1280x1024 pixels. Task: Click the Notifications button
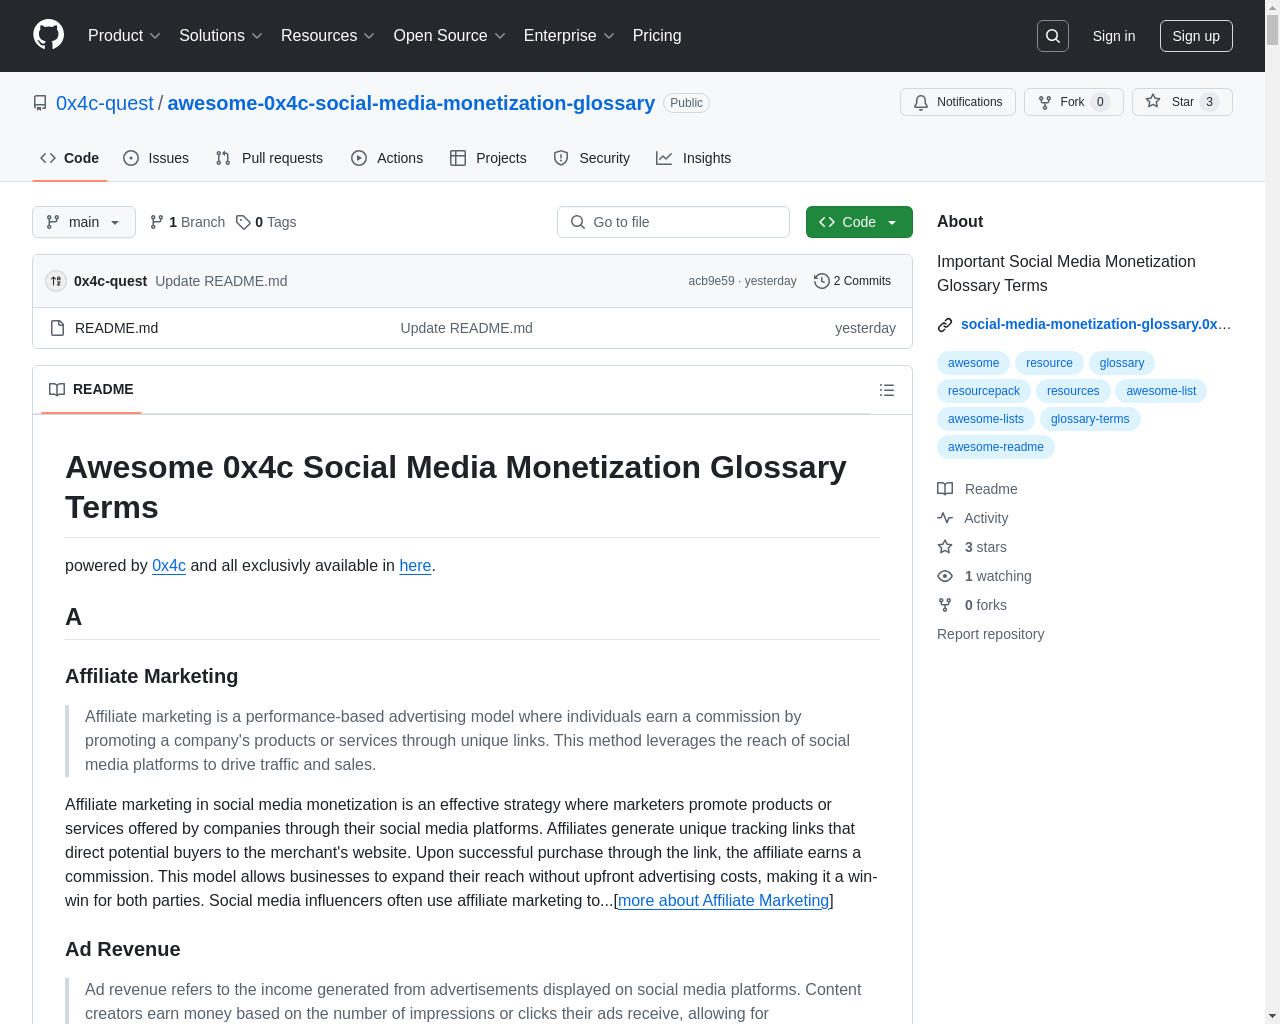point(958,102)
